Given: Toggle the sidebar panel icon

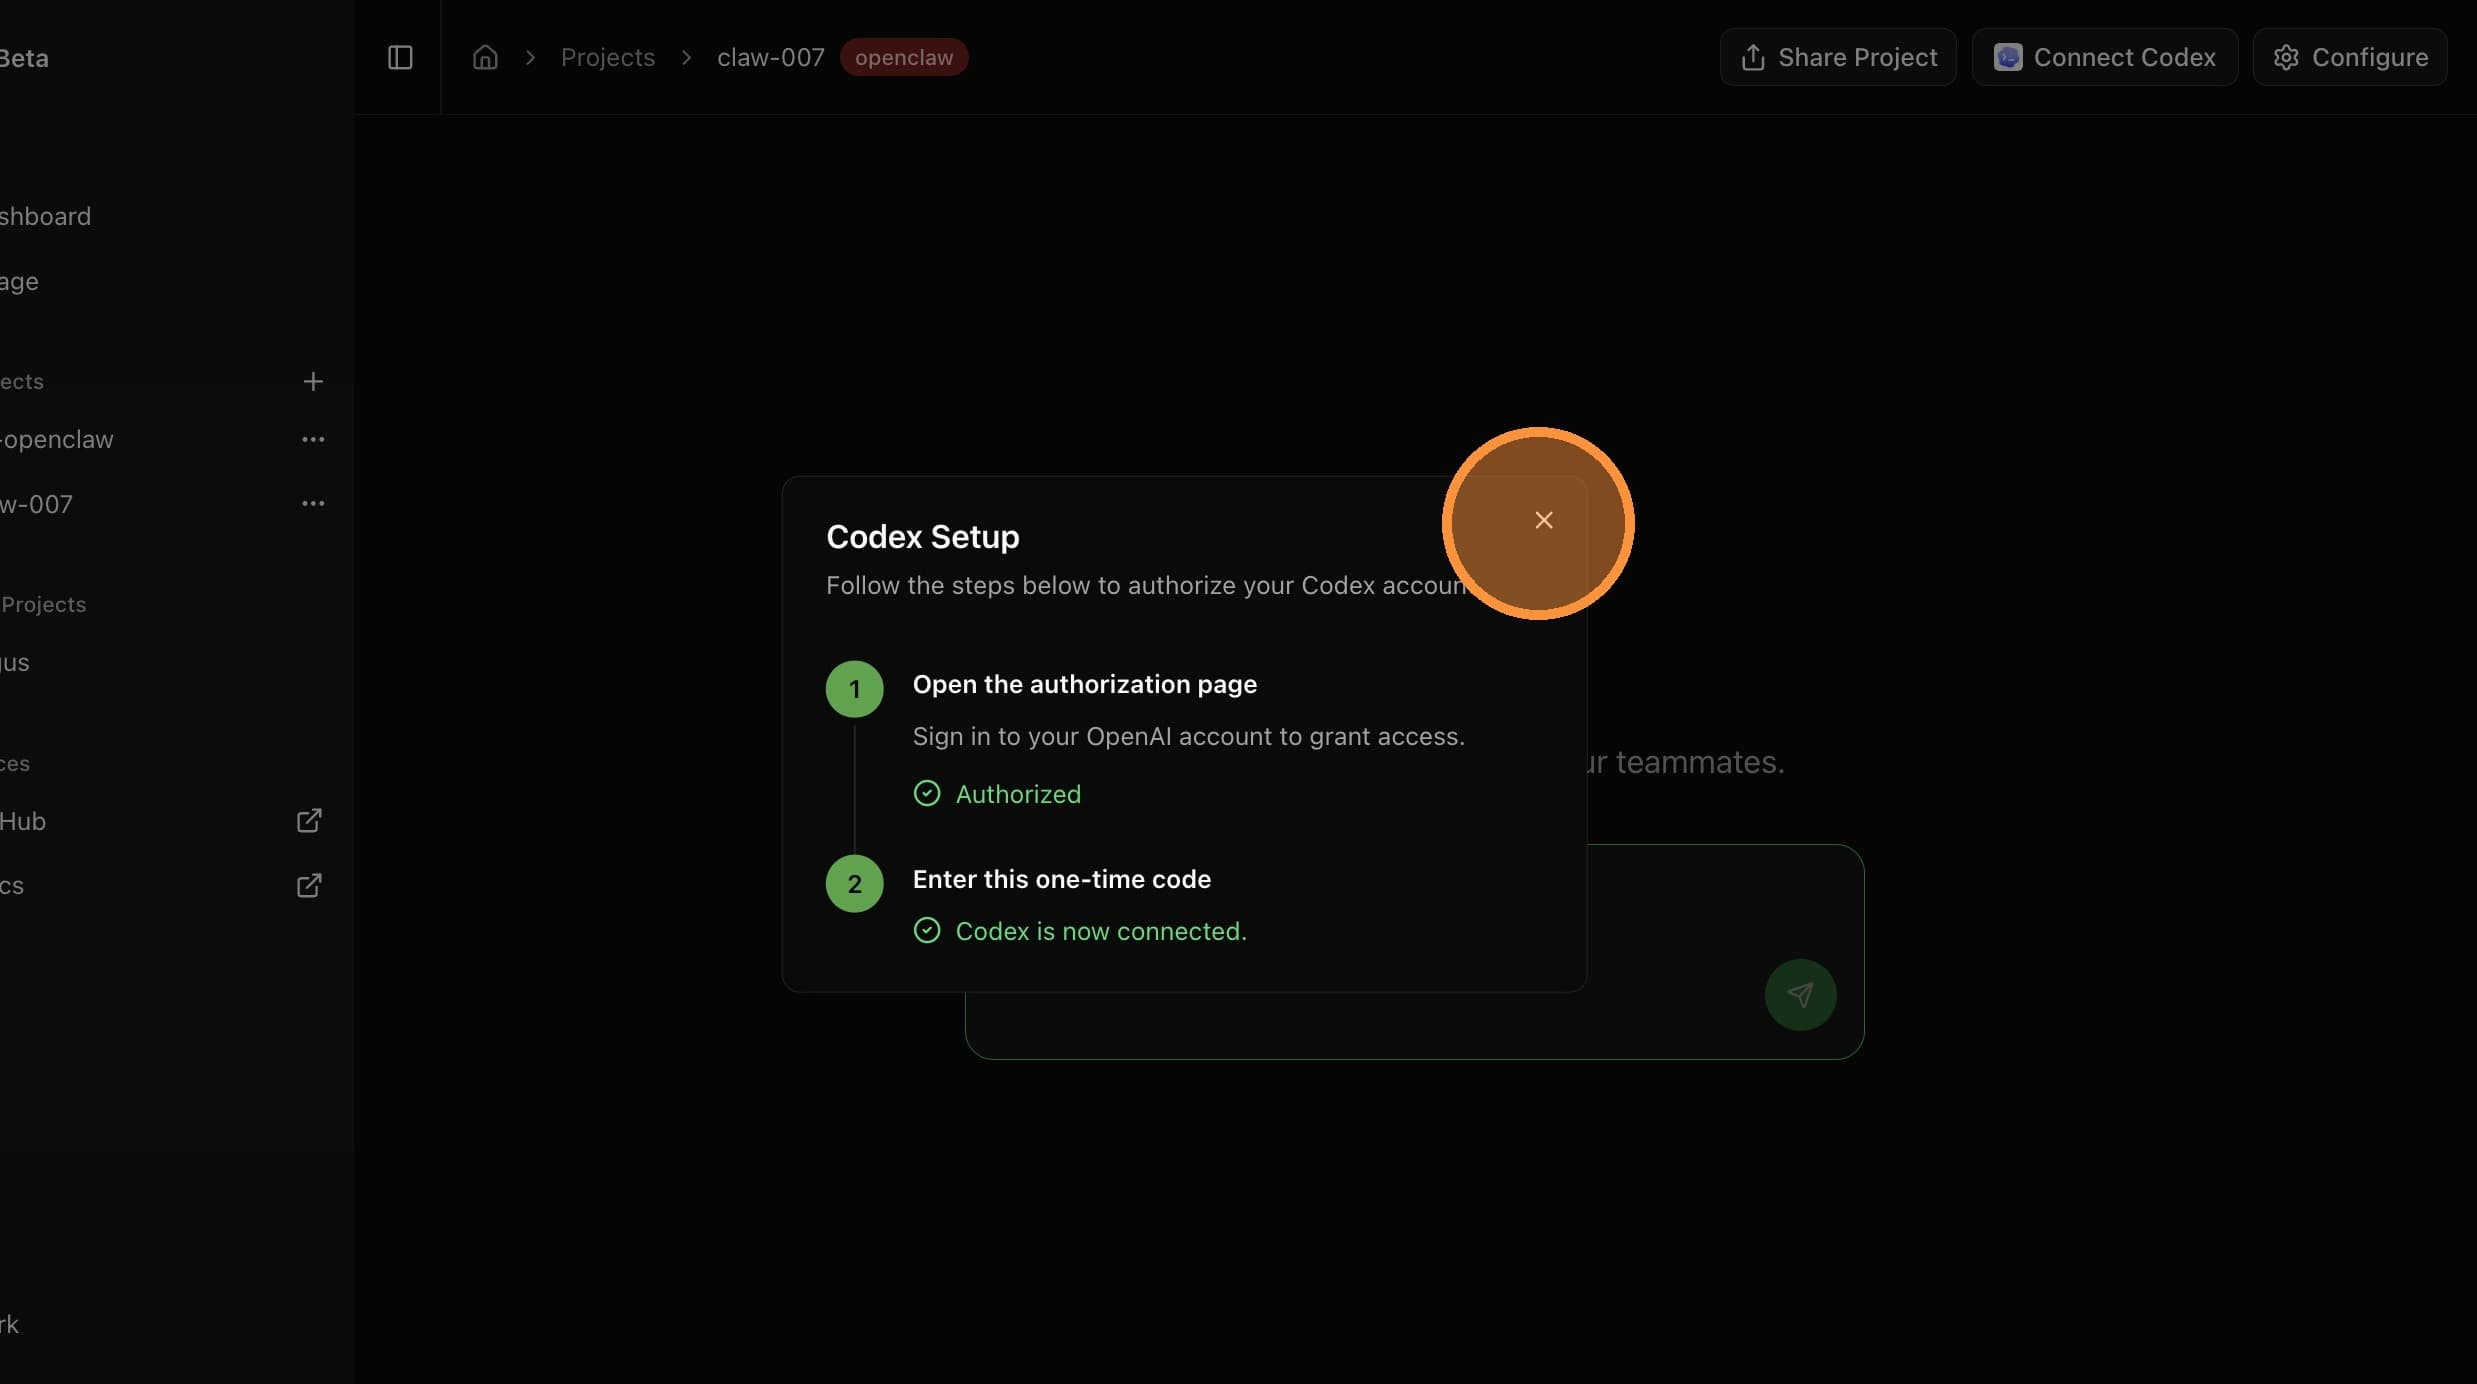Looking at the screenshot, I should point(400,57).
